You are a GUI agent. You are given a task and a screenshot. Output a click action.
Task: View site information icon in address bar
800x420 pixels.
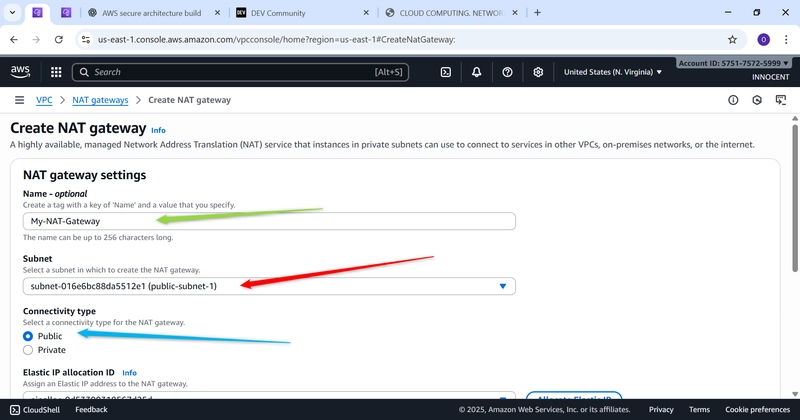click(86, 39)
